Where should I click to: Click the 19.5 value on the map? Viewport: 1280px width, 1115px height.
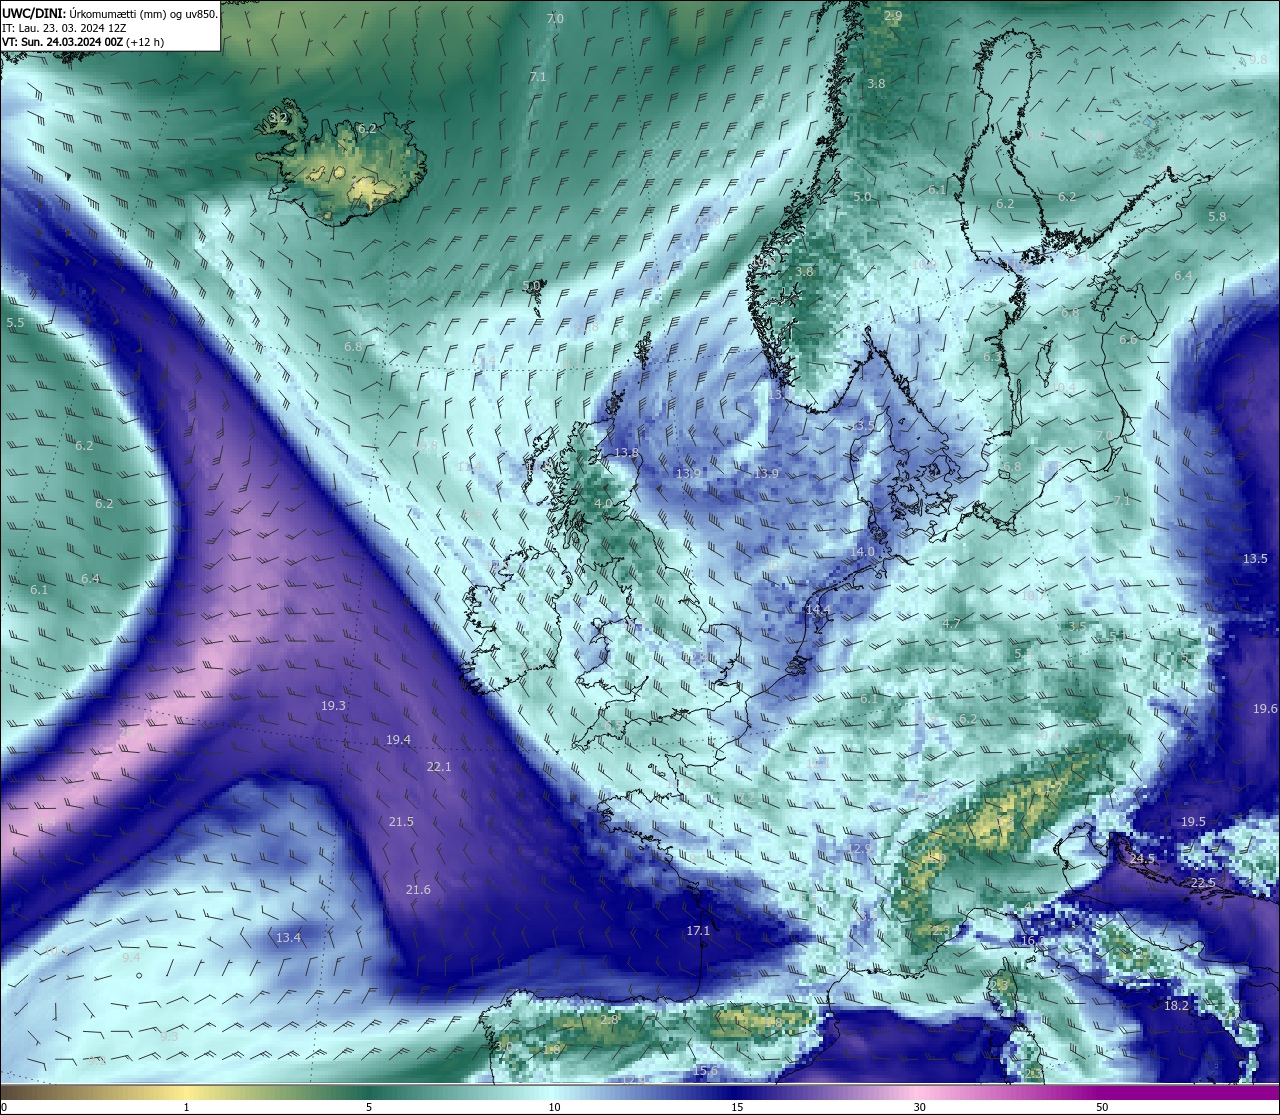tap(1193, 822)
